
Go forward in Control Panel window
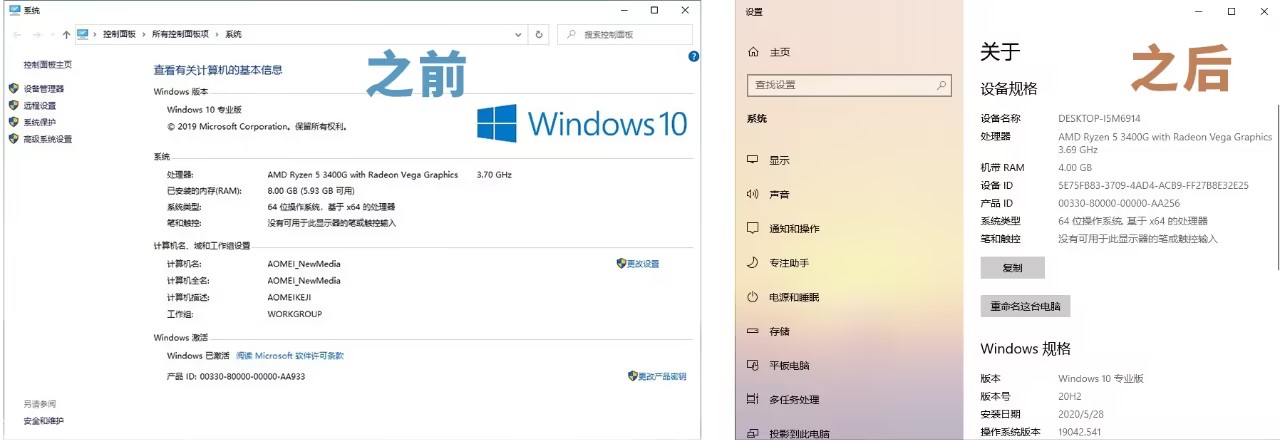click(x=37, y=34)
